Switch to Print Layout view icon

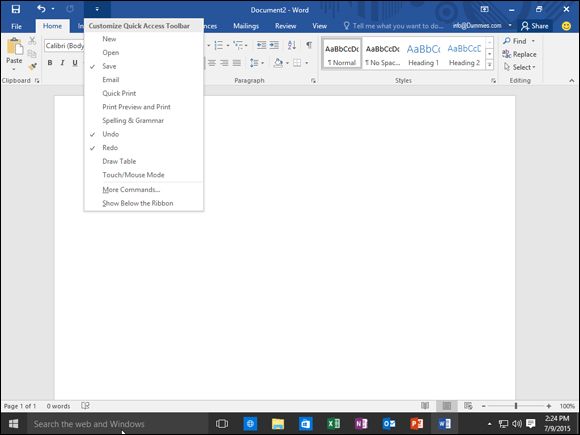coord(447,406)
